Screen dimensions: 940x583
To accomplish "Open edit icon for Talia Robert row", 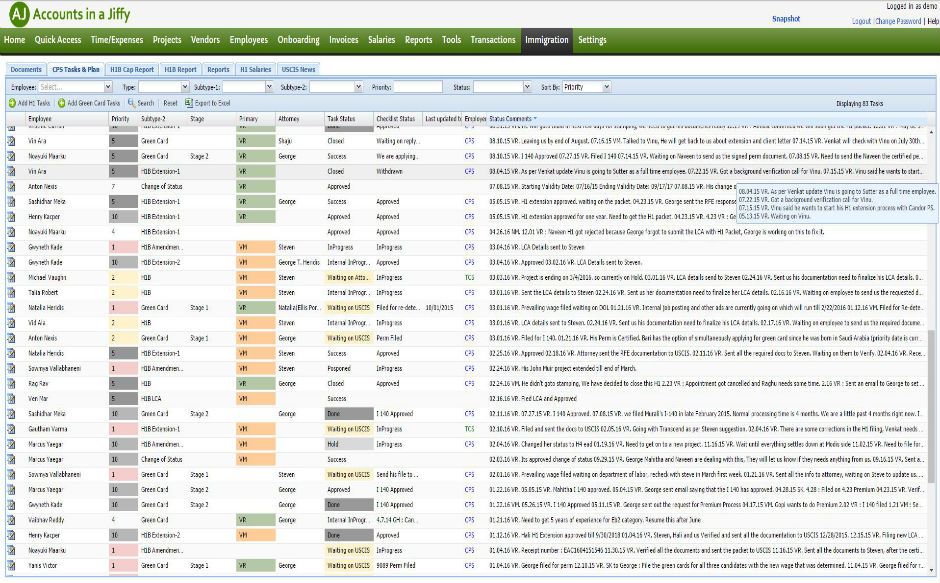I will (x=11, y=293).
